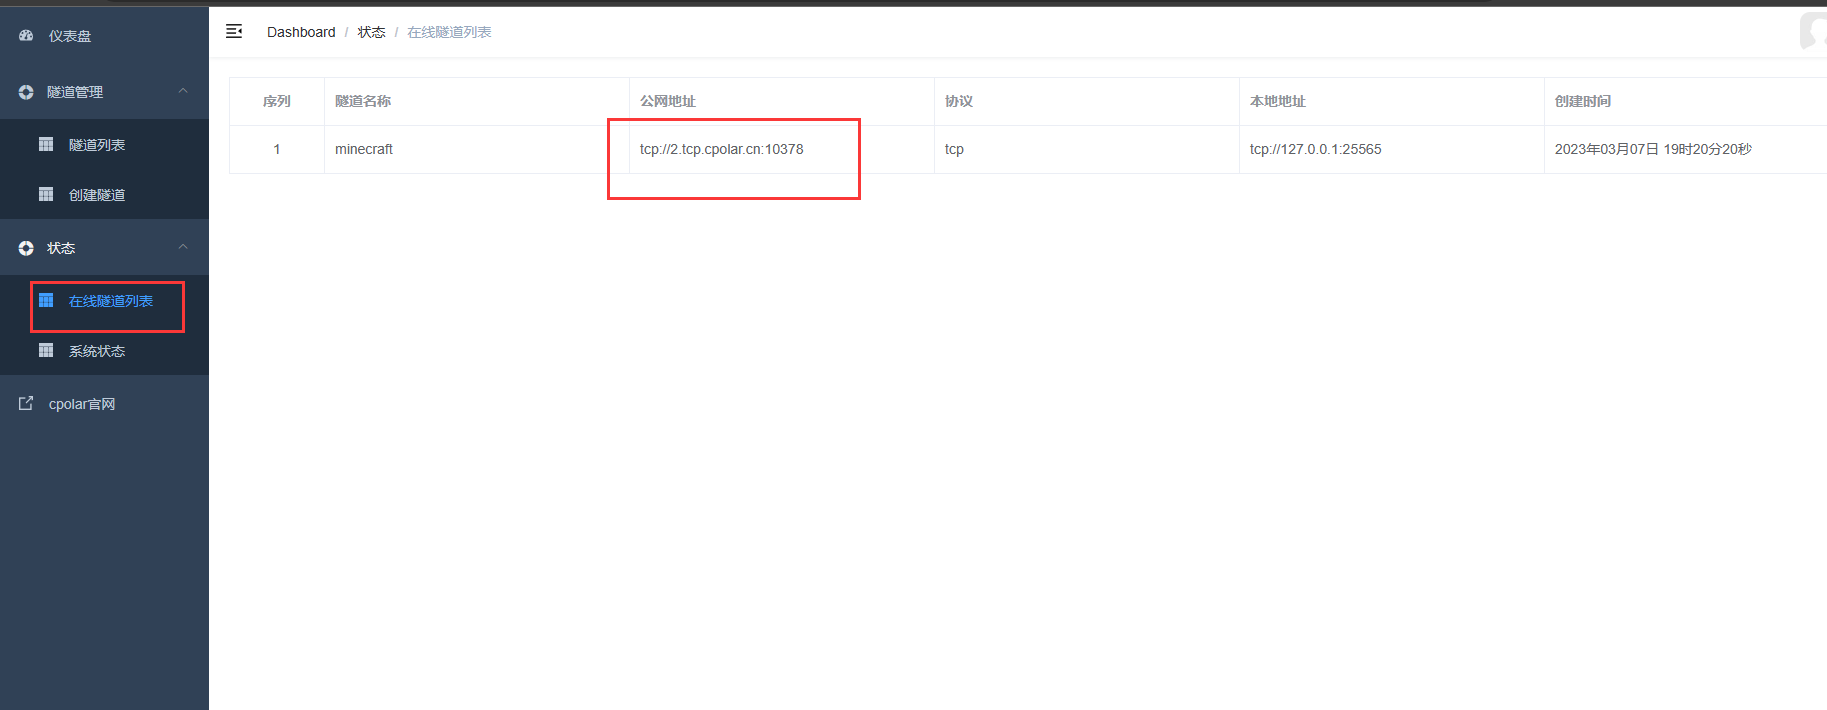This screenshot has height=710, width=1827.
Task: Go to 系统状态 page
Action: 97,351
